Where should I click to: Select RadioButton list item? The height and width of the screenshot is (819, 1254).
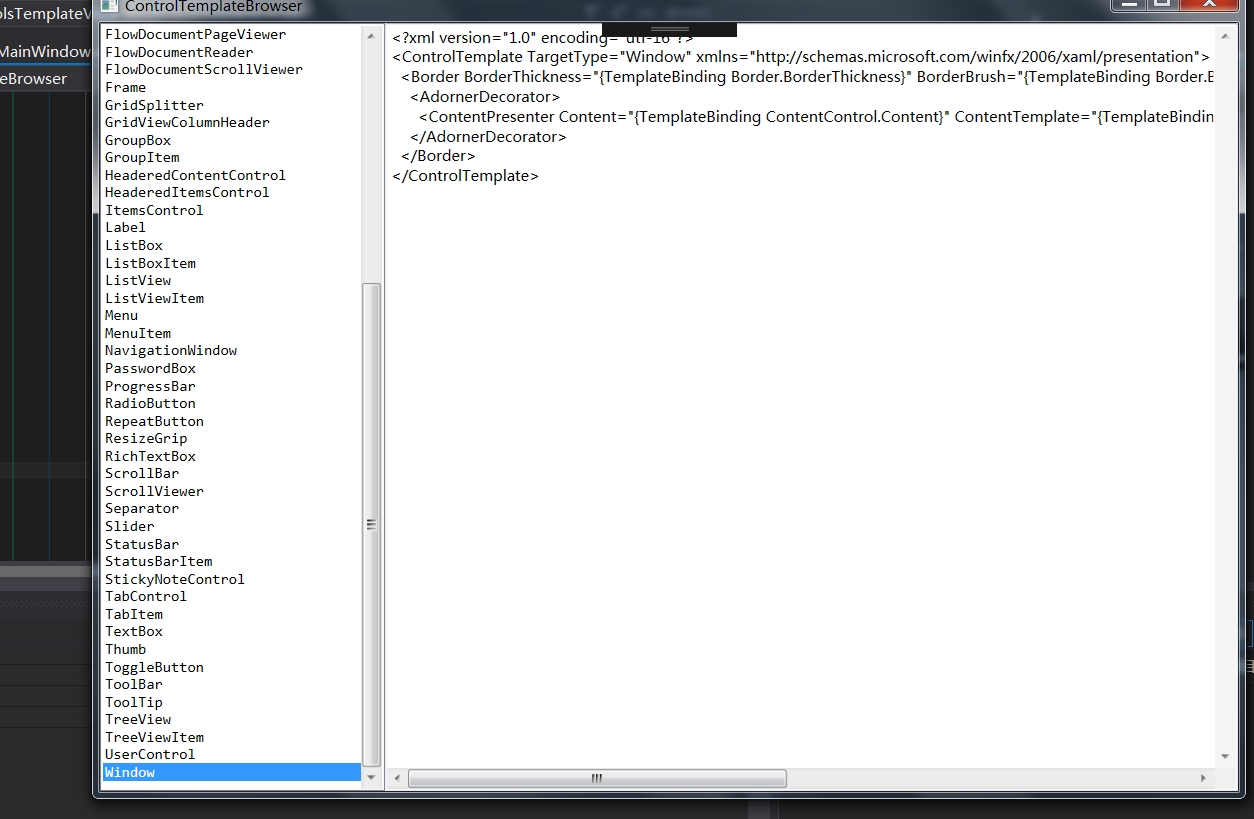232,403
